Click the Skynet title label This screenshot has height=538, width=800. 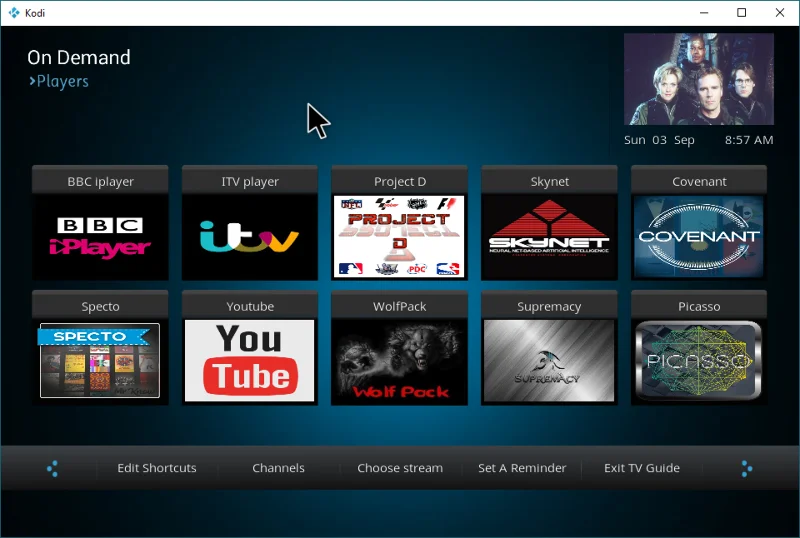(549, 181)
